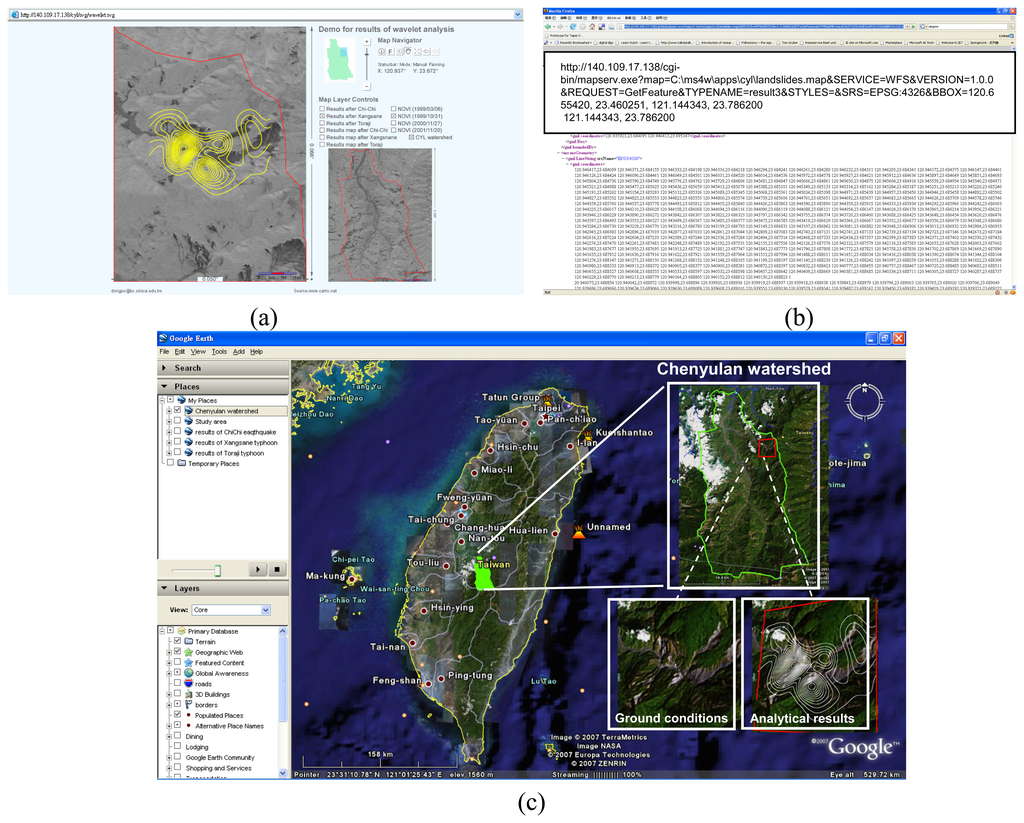Open the File menu in Google Earth

coord(165,352)
